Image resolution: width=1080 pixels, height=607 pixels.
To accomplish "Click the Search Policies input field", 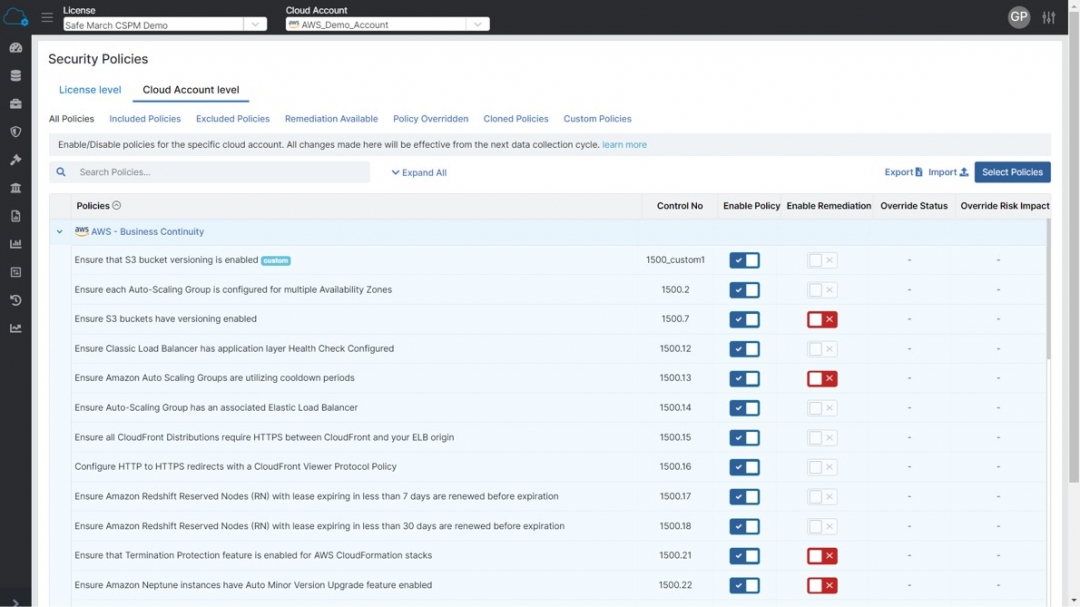I will 220,172.
